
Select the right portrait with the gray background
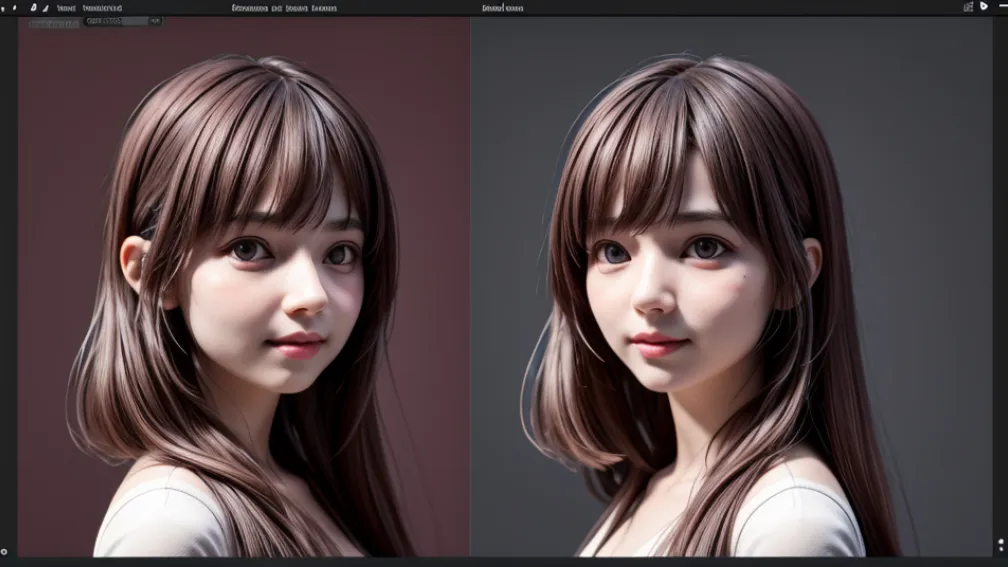(x=700, y=300)
